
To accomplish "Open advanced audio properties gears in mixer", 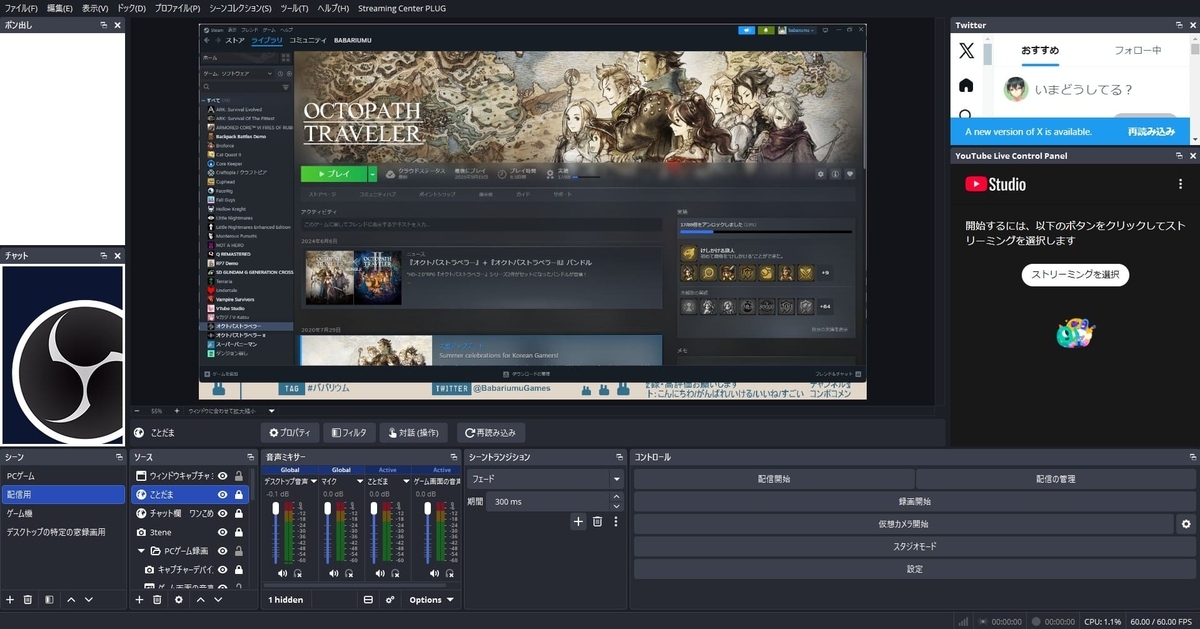I will tap(390, 600).
